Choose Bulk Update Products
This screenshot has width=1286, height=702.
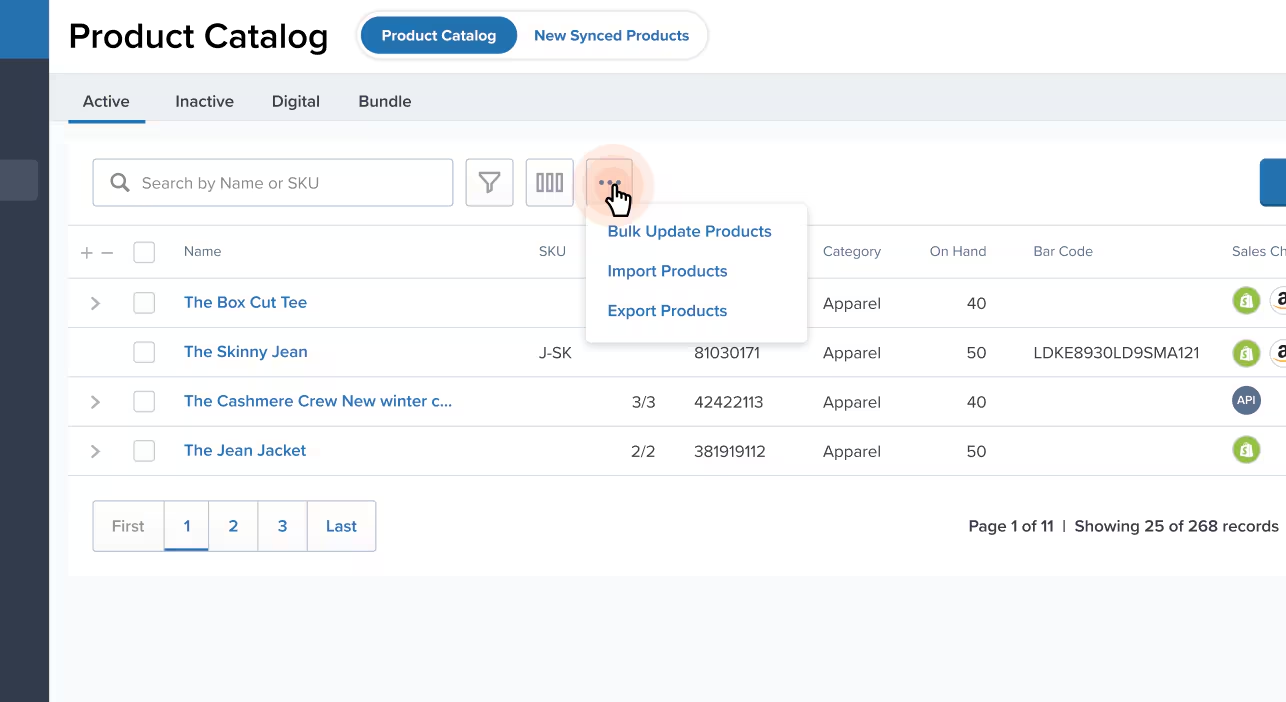pos(689,231)
